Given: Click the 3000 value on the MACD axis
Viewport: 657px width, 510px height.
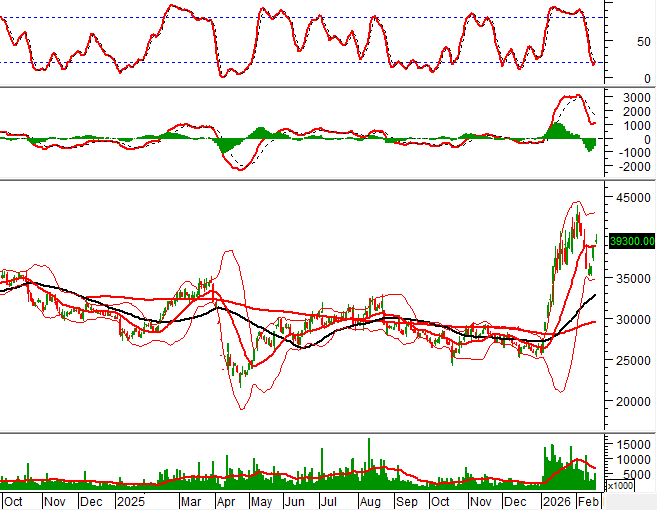Looking at the screenshot, I should 633,97.
